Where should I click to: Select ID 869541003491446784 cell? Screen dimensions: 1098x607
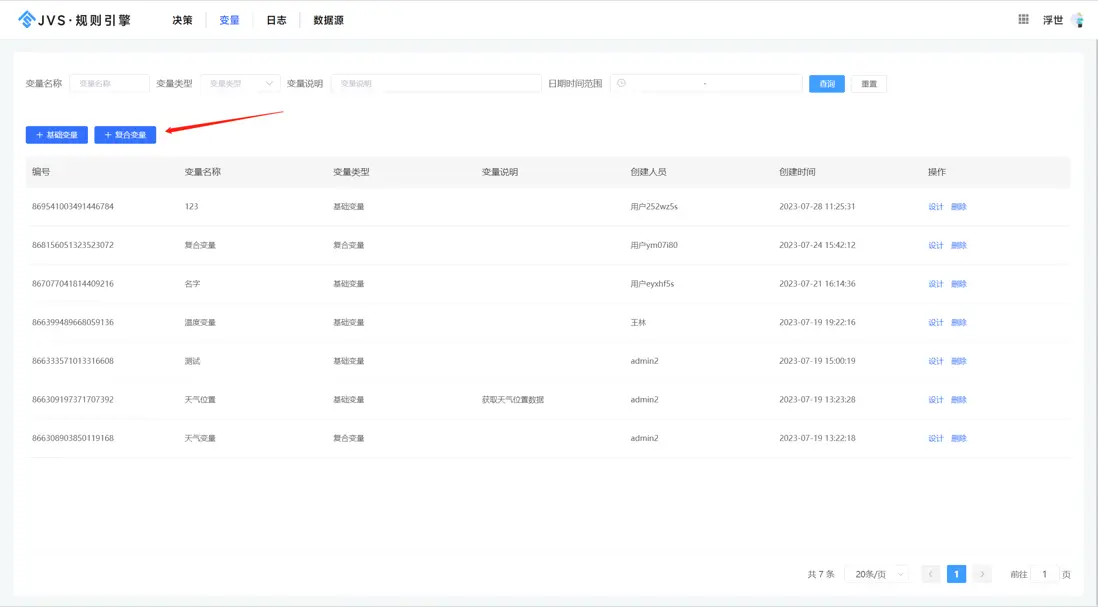click(73, 207)
